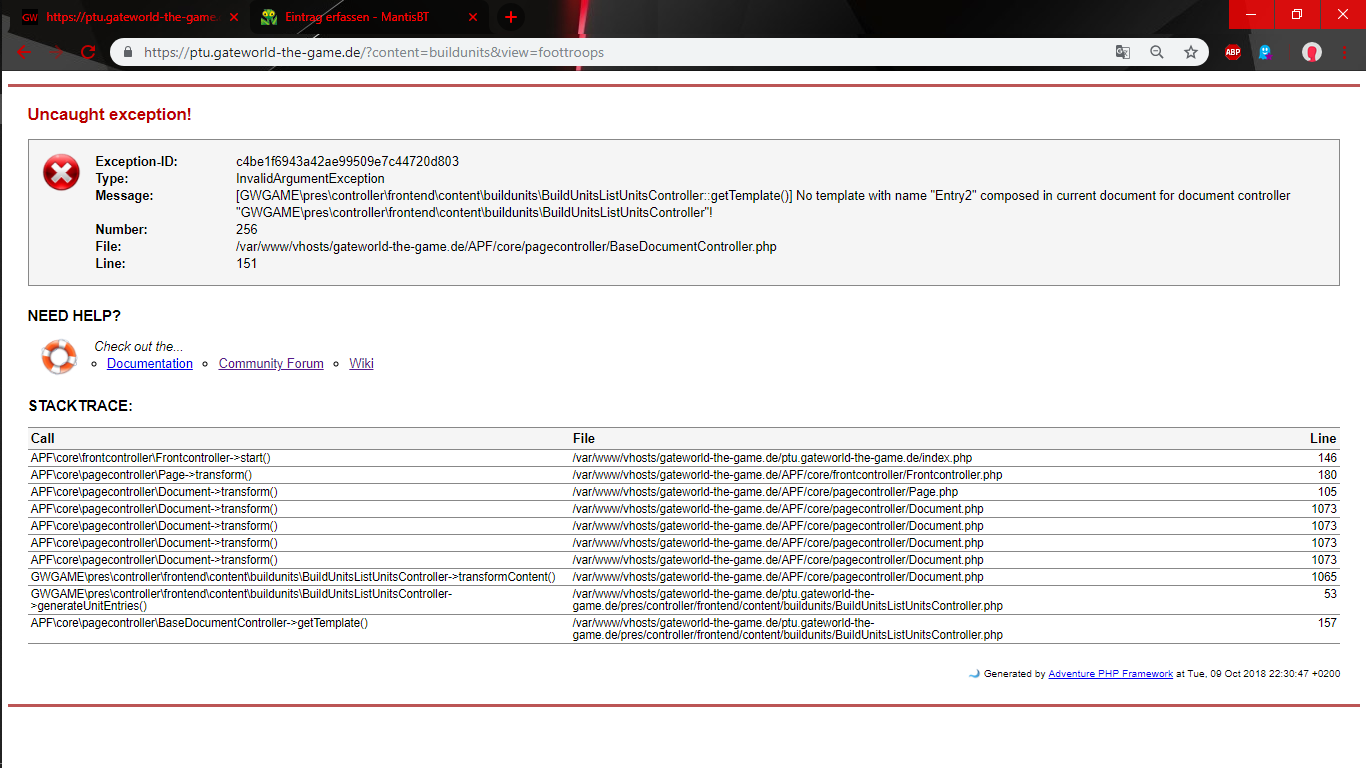Select the ptu.gateworld-the-game tab

pos(120,17)
